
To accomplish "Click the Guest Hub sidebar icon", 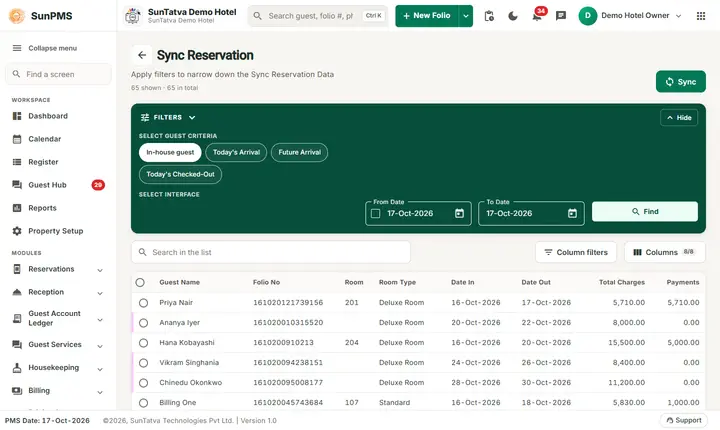I will (x=17, y=185).
